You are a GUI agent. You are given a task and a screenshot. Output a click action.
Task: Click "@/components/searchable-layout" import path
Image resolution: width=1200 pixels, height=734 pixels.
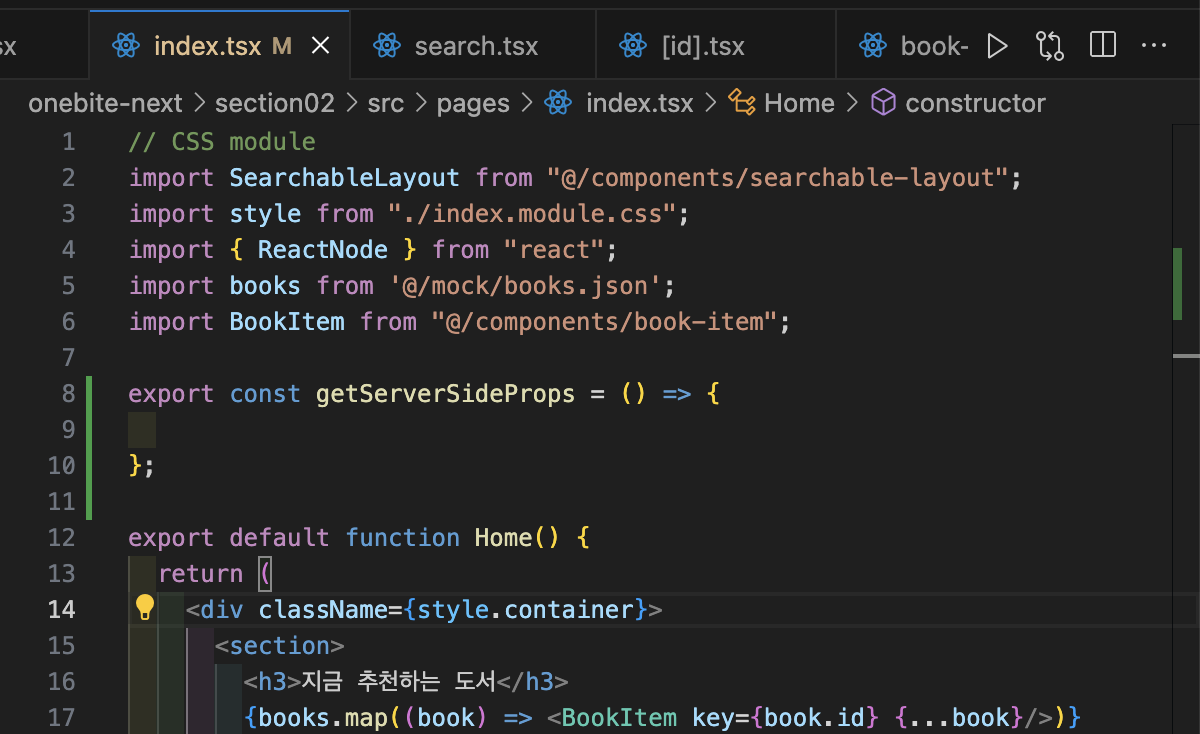pos(783,178)
